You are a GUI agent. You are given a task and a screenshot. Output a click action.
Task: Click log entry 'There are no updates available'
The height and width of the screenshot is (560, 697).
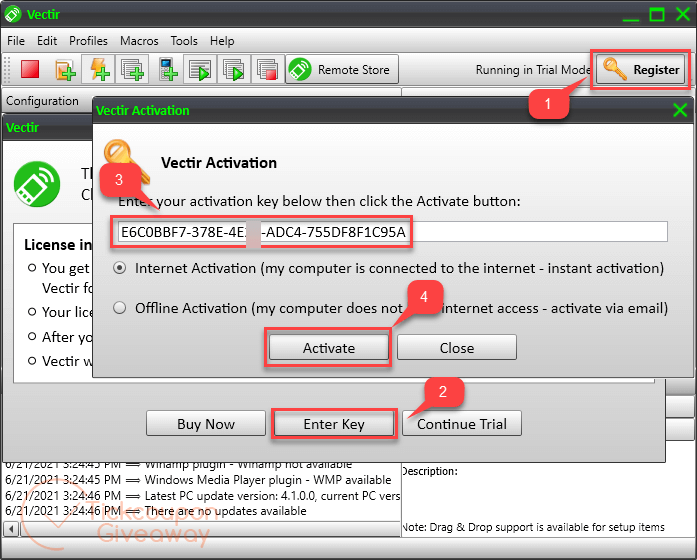pyautogui.click(x=225, y=511)
